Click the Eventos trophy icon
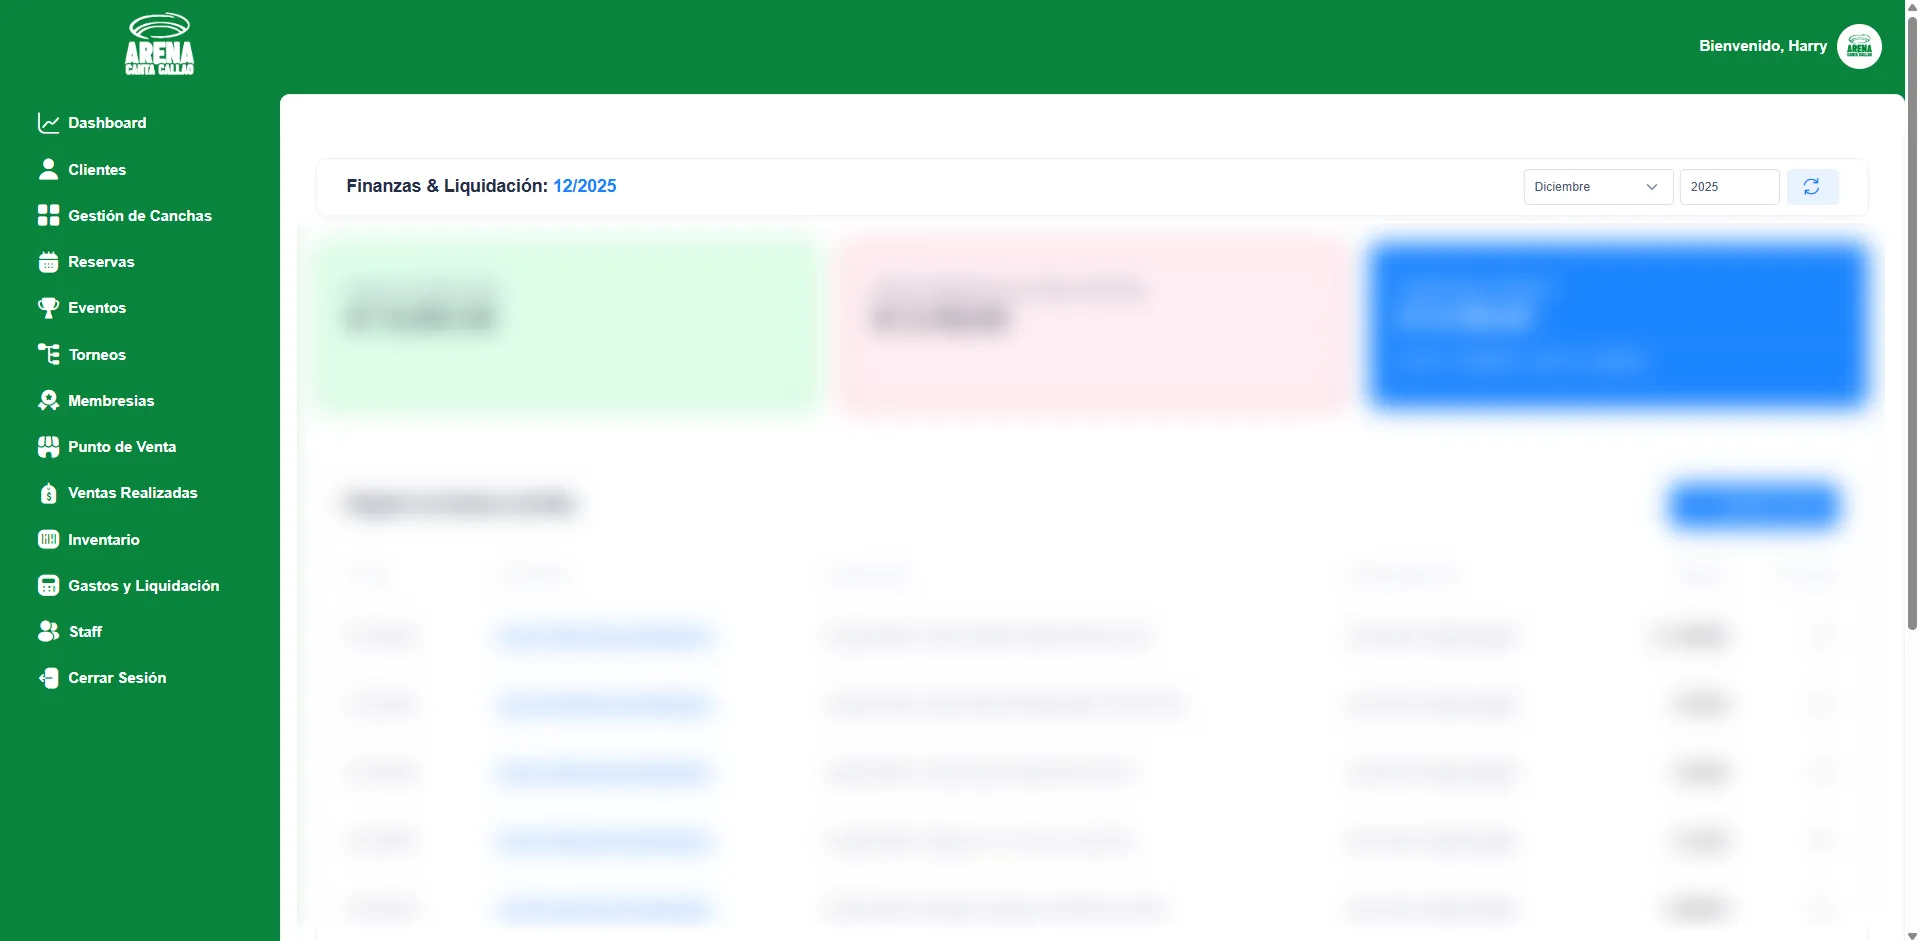The height and width of the screenshot is (941, 1919). 48,308
